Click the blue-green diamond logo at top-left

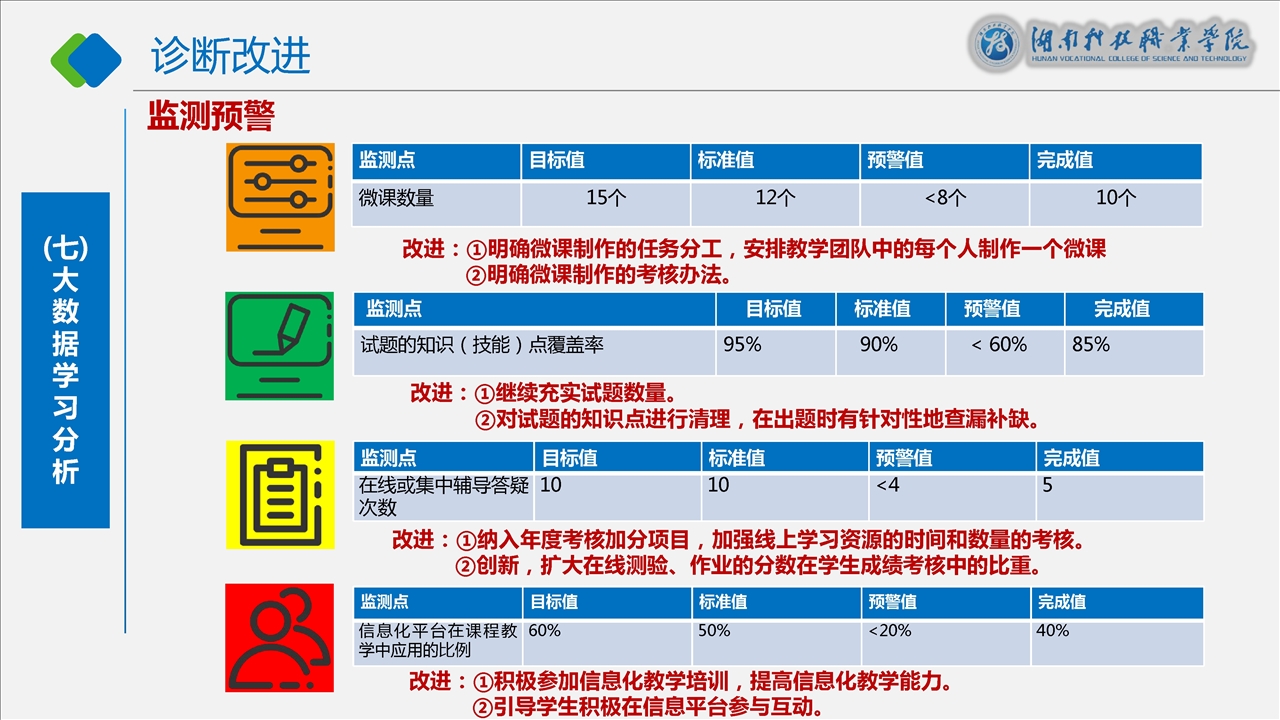click(x=86, y=60)
